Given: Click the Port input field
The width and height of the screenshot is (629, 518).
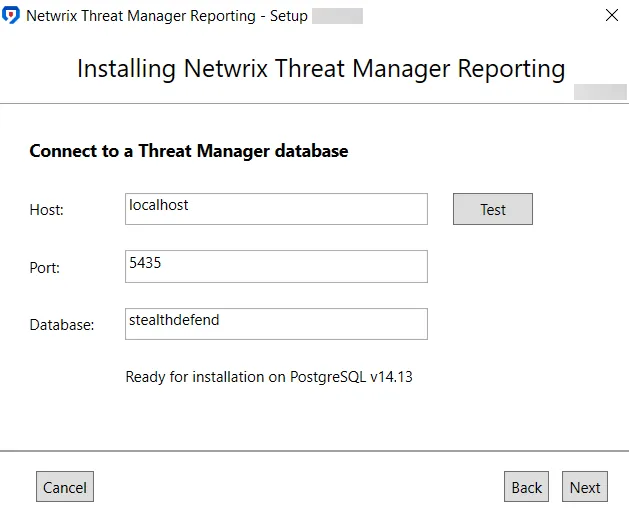Looking at the screenshot, I should click(x=276, y=266).
